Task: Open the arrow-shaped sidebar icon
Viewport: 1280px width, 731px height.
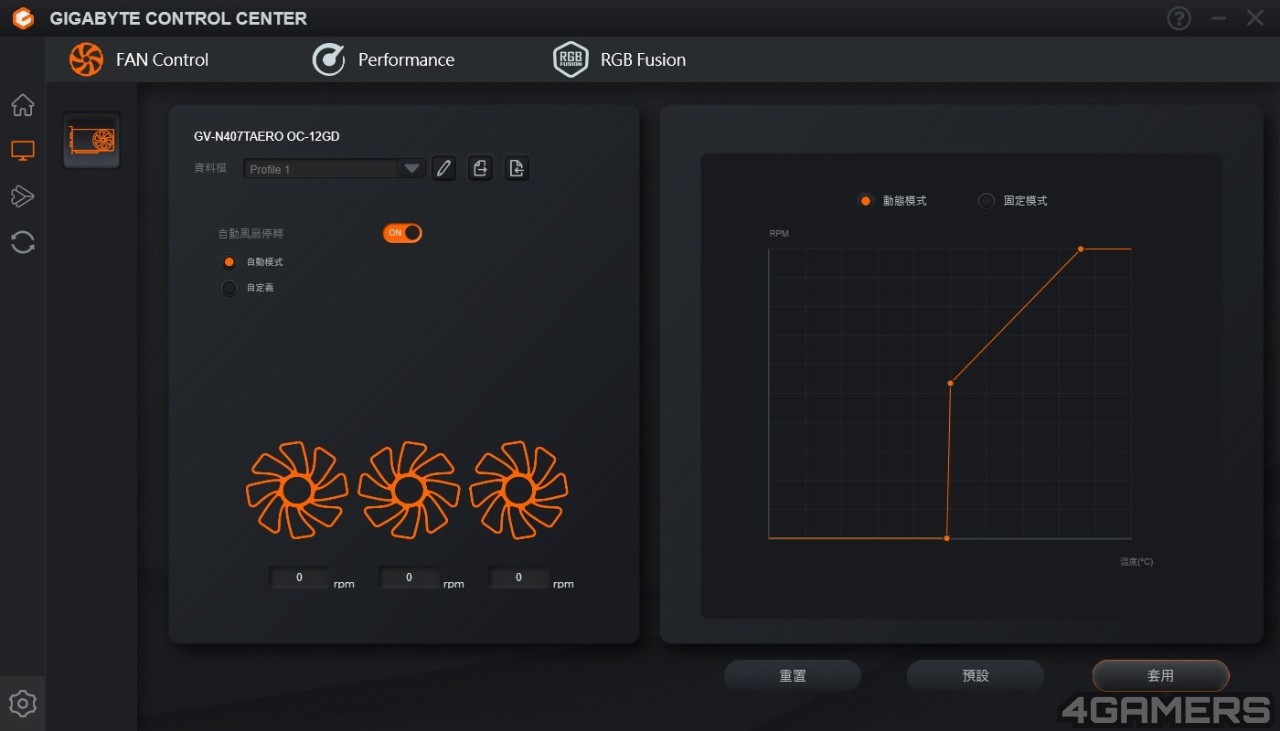Action: (22, 196)
